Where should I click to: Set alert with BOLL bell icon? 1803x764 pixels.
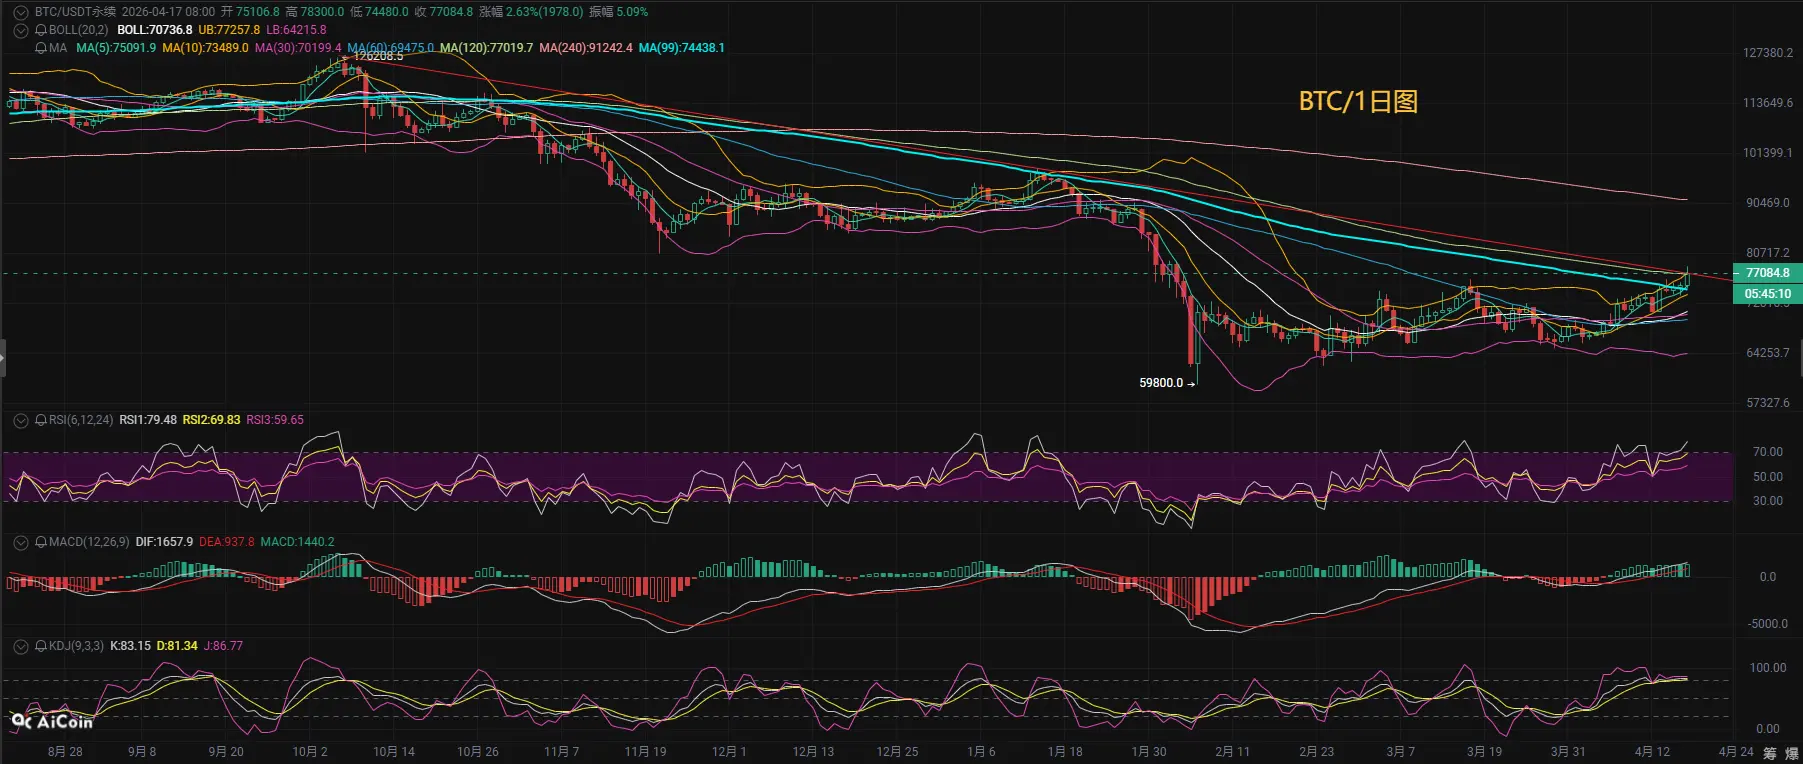tap(41, 30)
